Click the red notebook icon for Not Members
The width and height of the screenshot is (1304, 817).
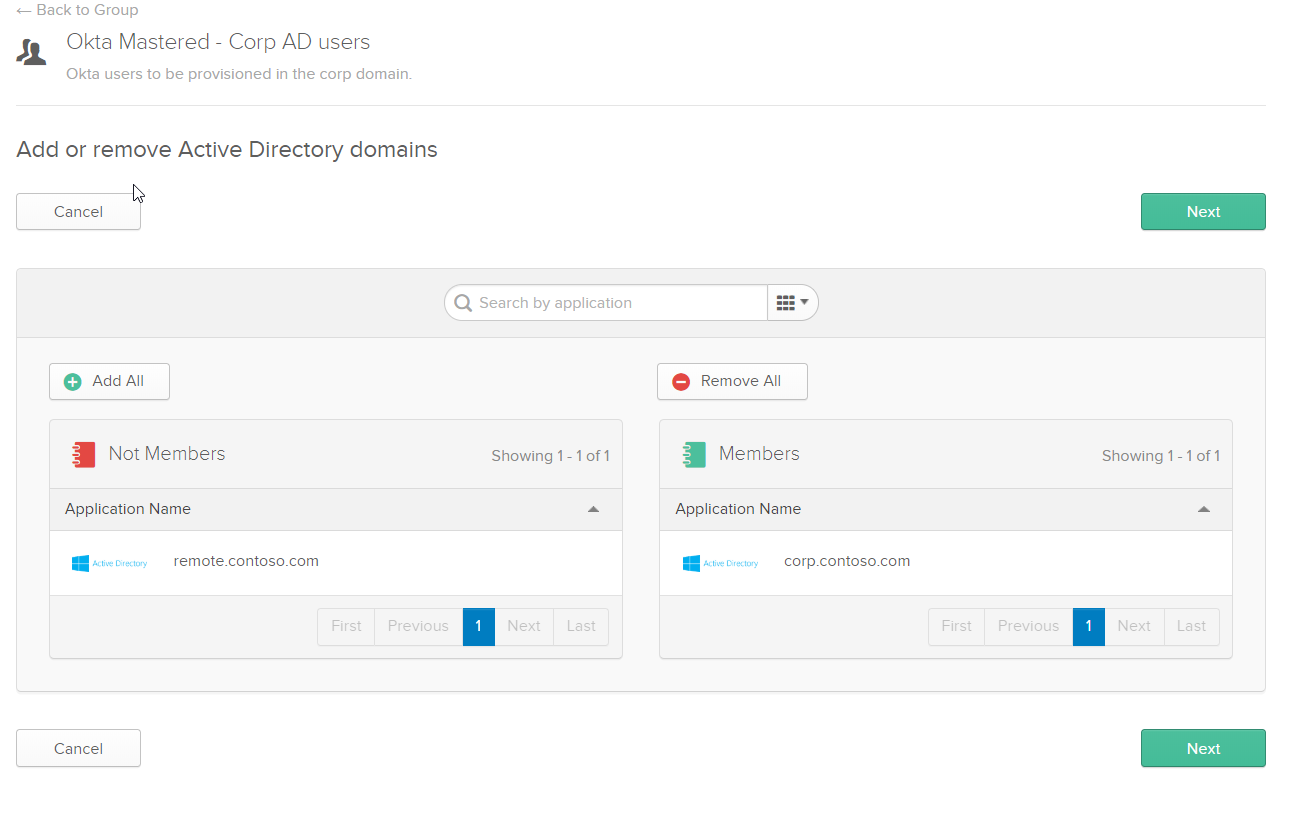coord(84,455)
